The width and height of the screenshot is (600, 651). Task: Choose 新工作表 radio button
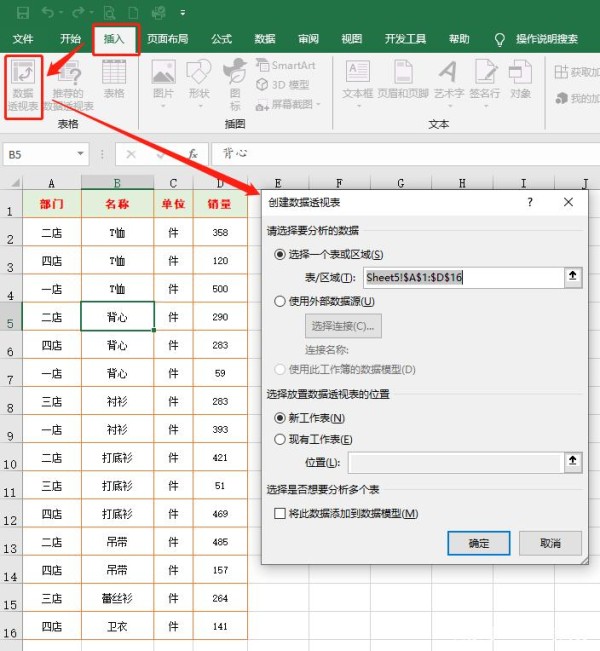pyautogui.click(x=280, y=418)
